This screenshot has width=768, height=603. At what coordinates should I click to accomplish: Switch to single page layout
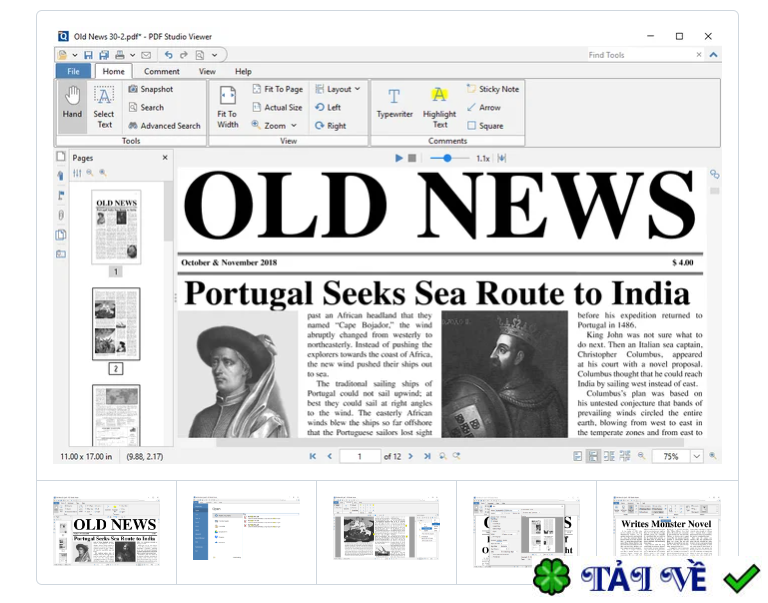[577, 456]
